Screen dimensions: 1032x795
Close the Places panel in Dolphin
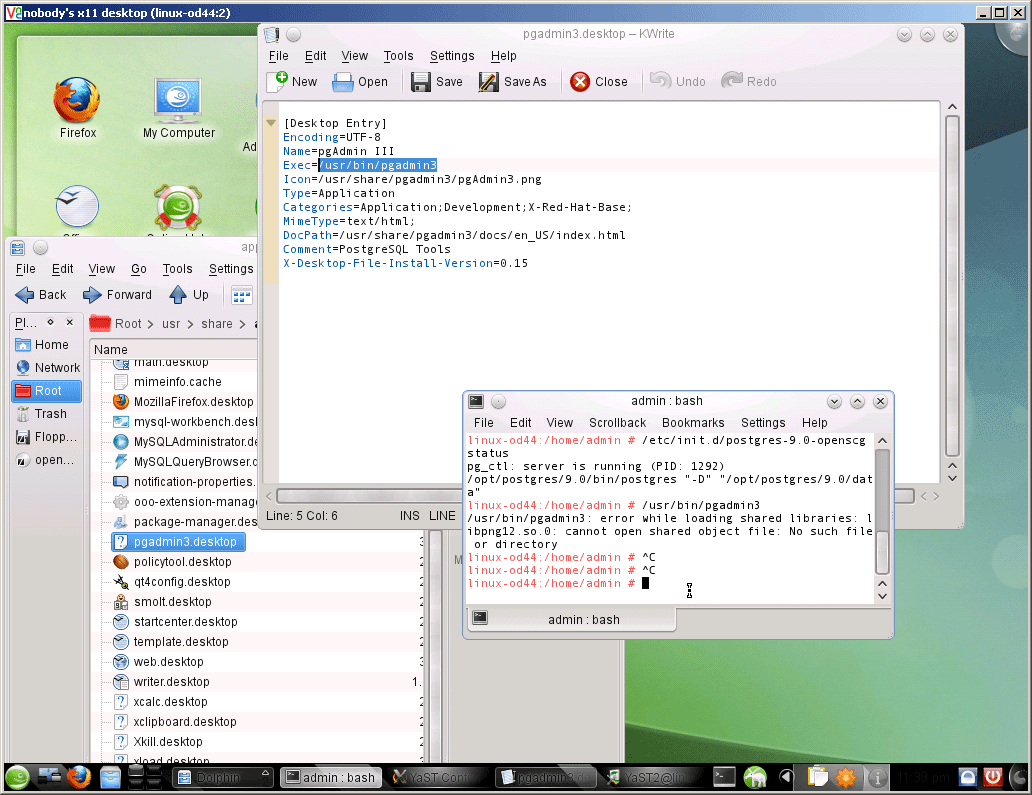70,322
